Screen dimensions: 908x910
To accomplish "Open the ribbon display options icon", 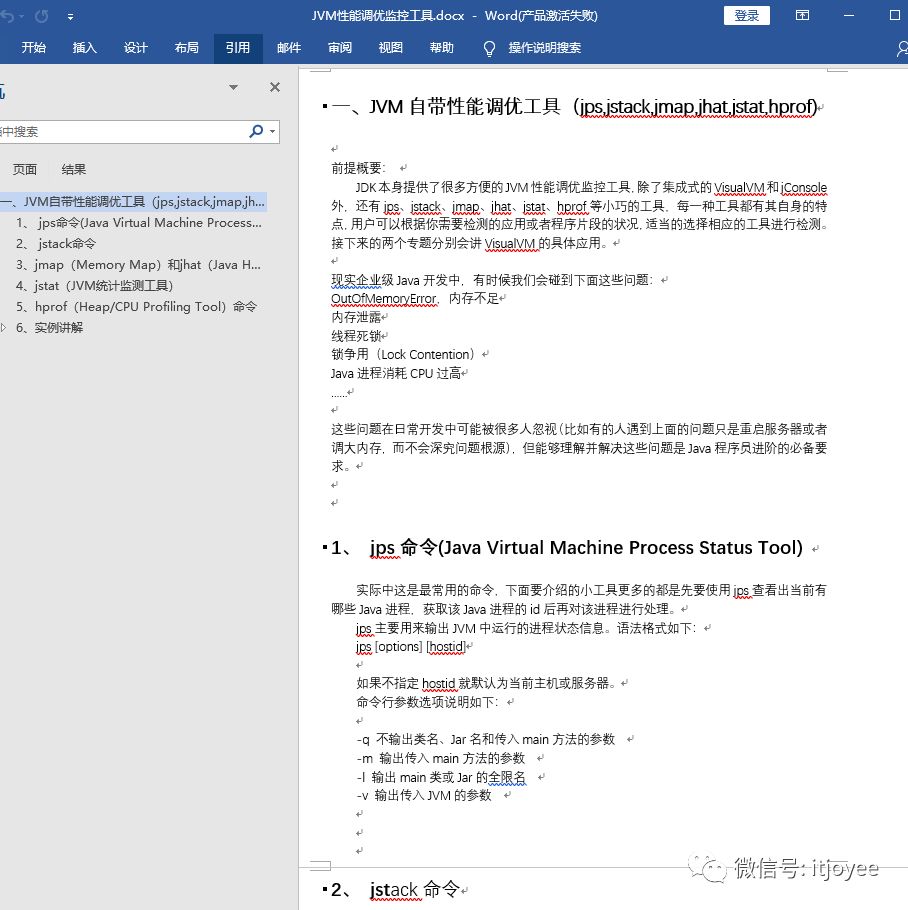I will 802,16.
